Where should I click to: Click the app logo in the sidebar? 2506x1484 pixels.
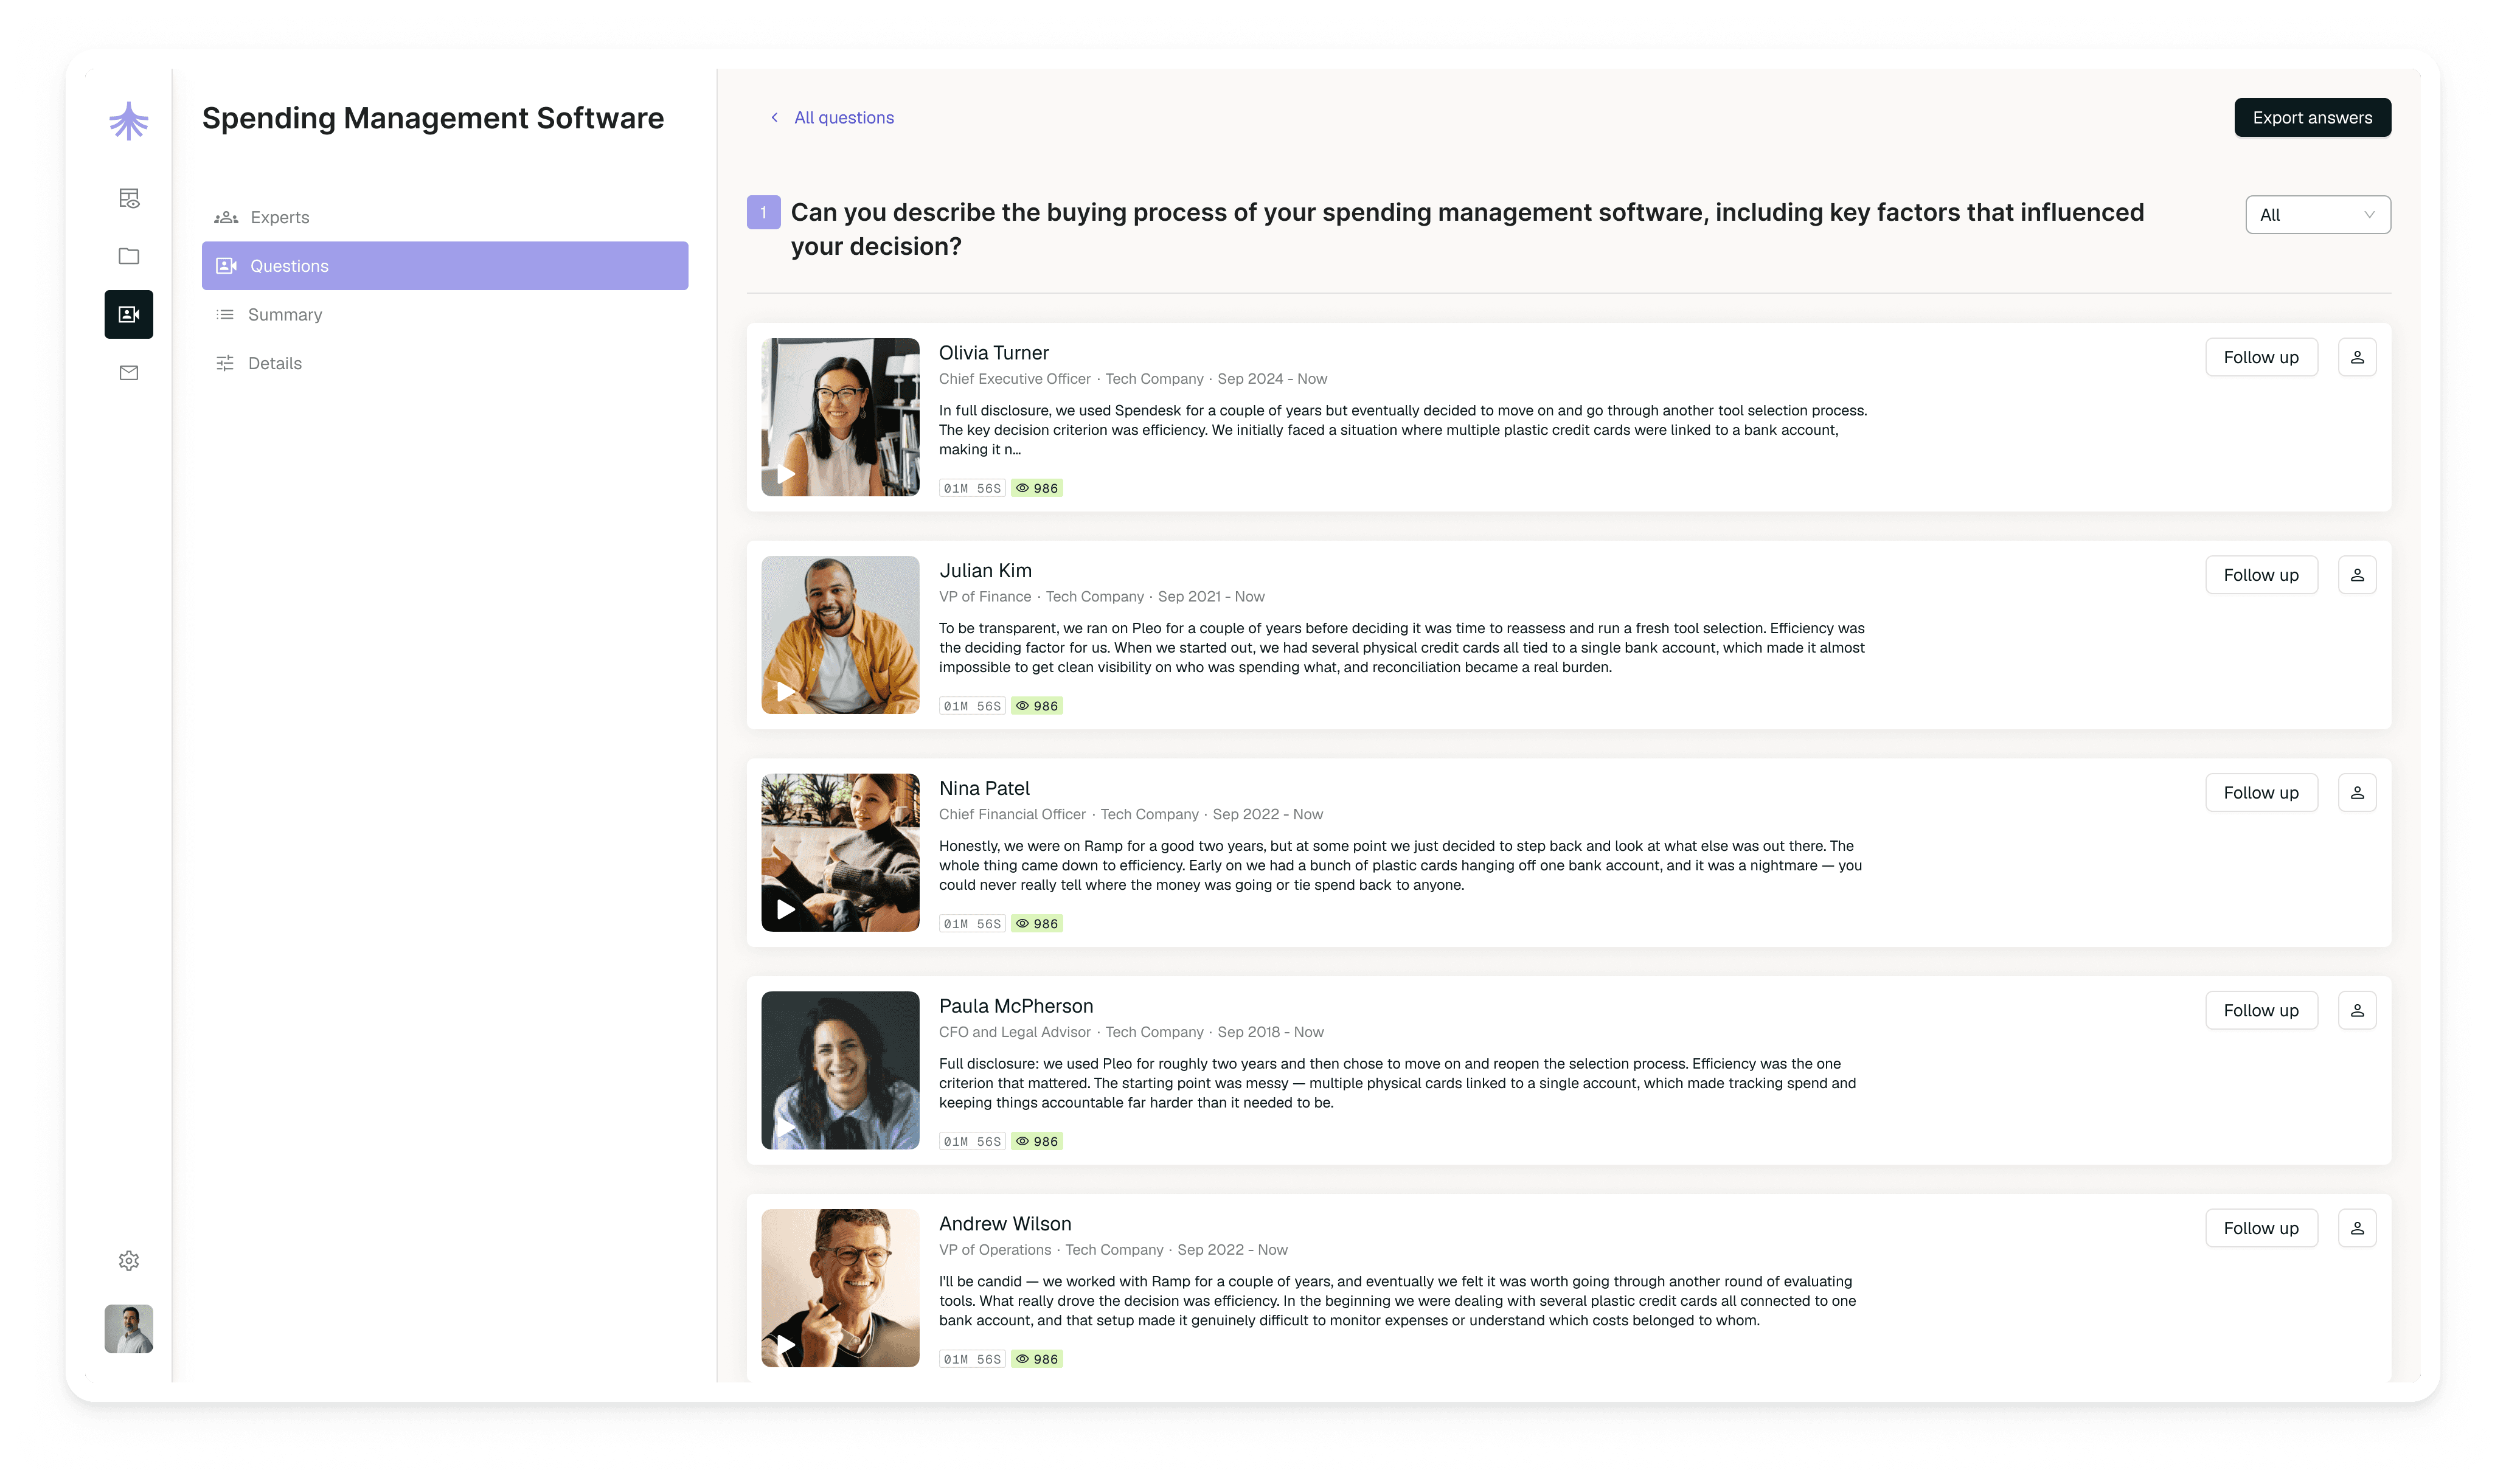[128, 120]
